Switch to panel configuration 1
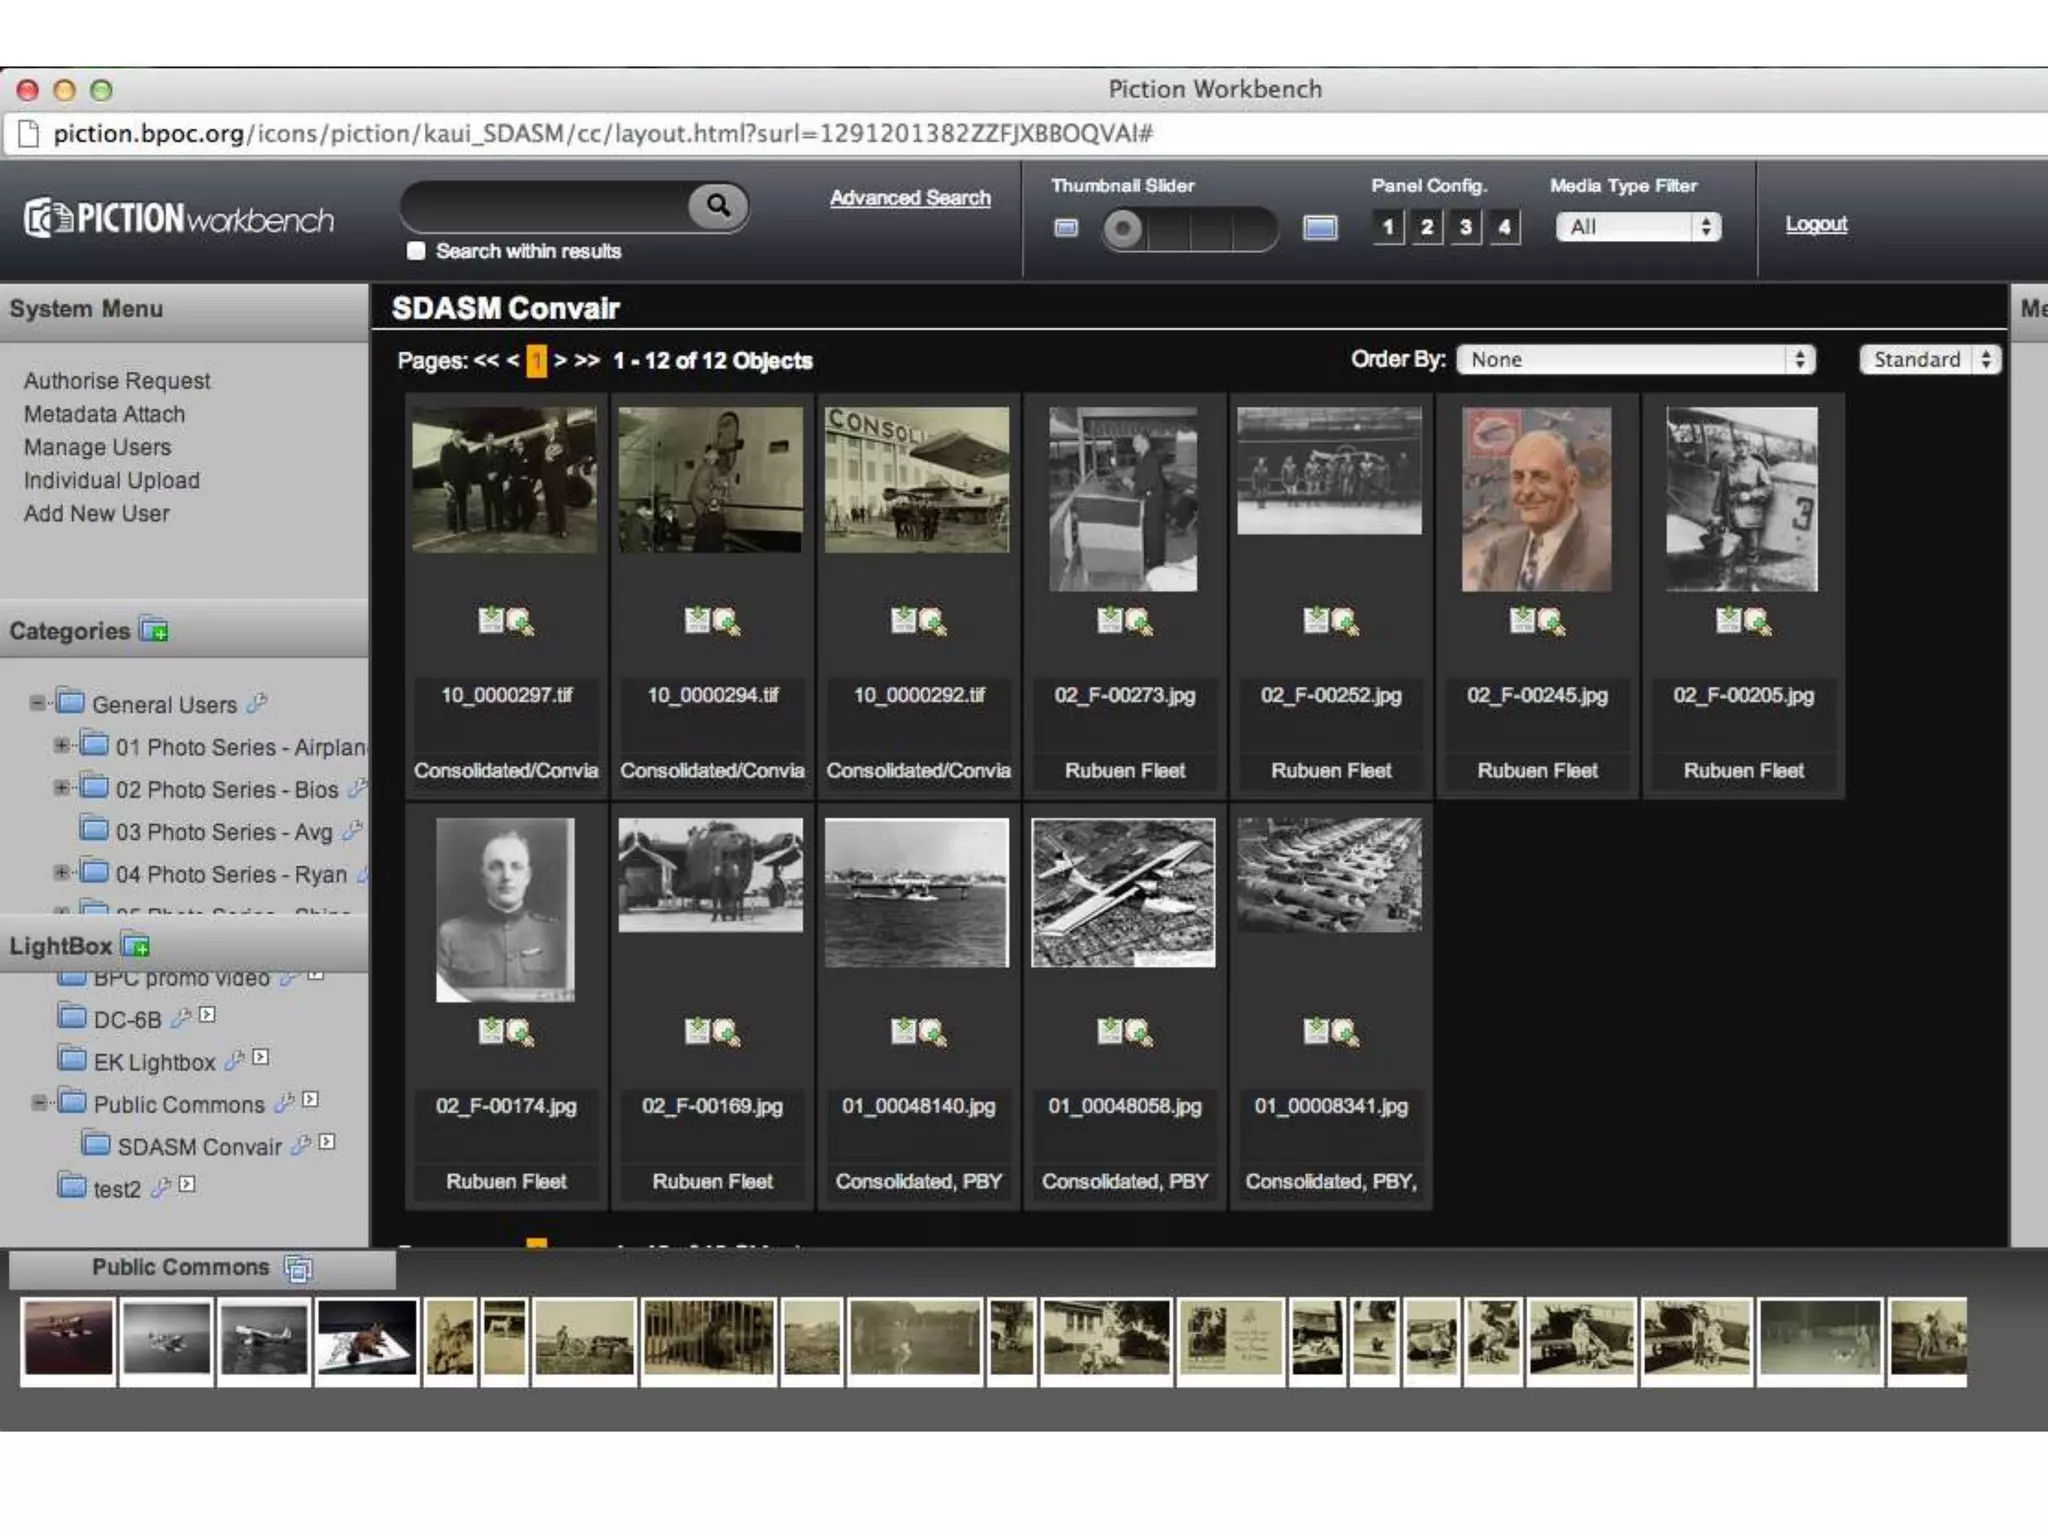 (1387, 227)
